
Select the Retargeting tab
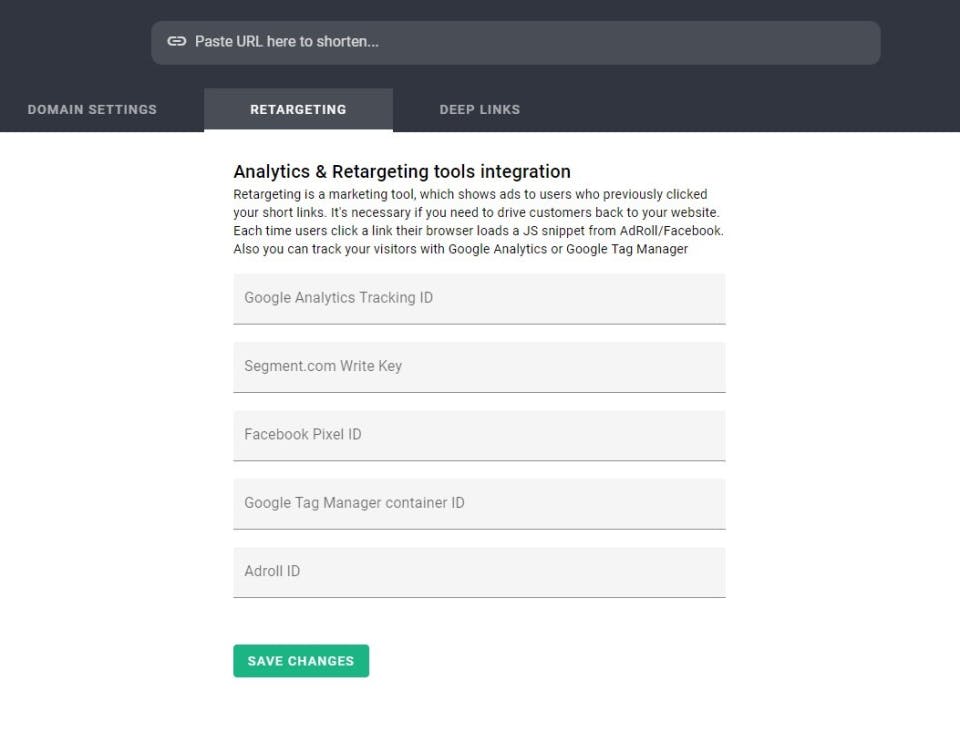pyautogui.click(x=298, y=110)
